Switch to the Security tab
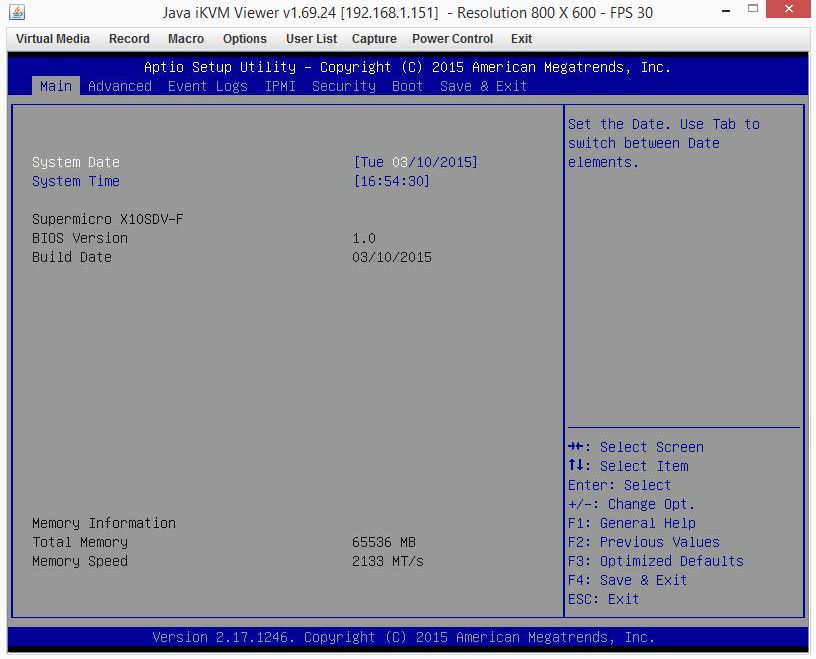Viewport: 816px width, 659px height. point(343,86)
